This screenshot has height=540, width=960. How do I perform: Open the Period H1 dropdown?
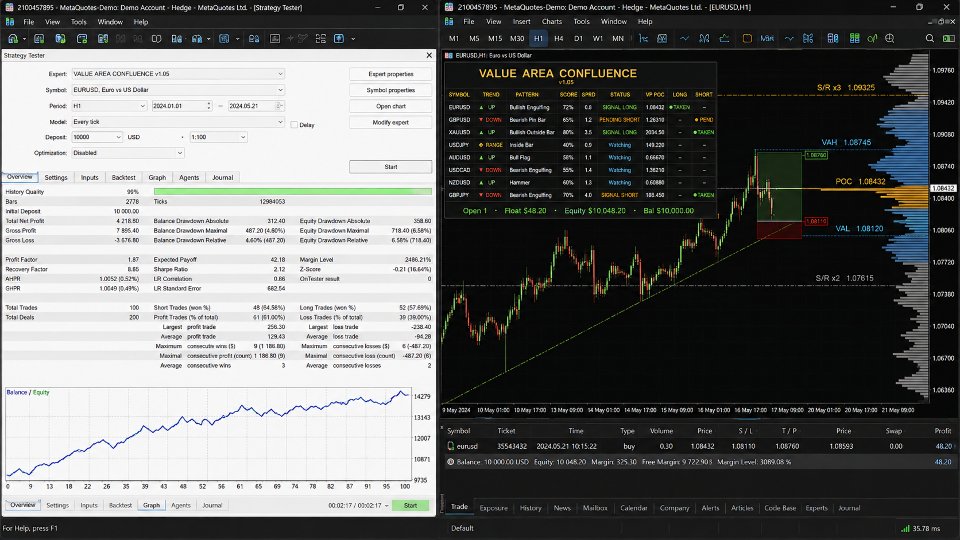109,106
